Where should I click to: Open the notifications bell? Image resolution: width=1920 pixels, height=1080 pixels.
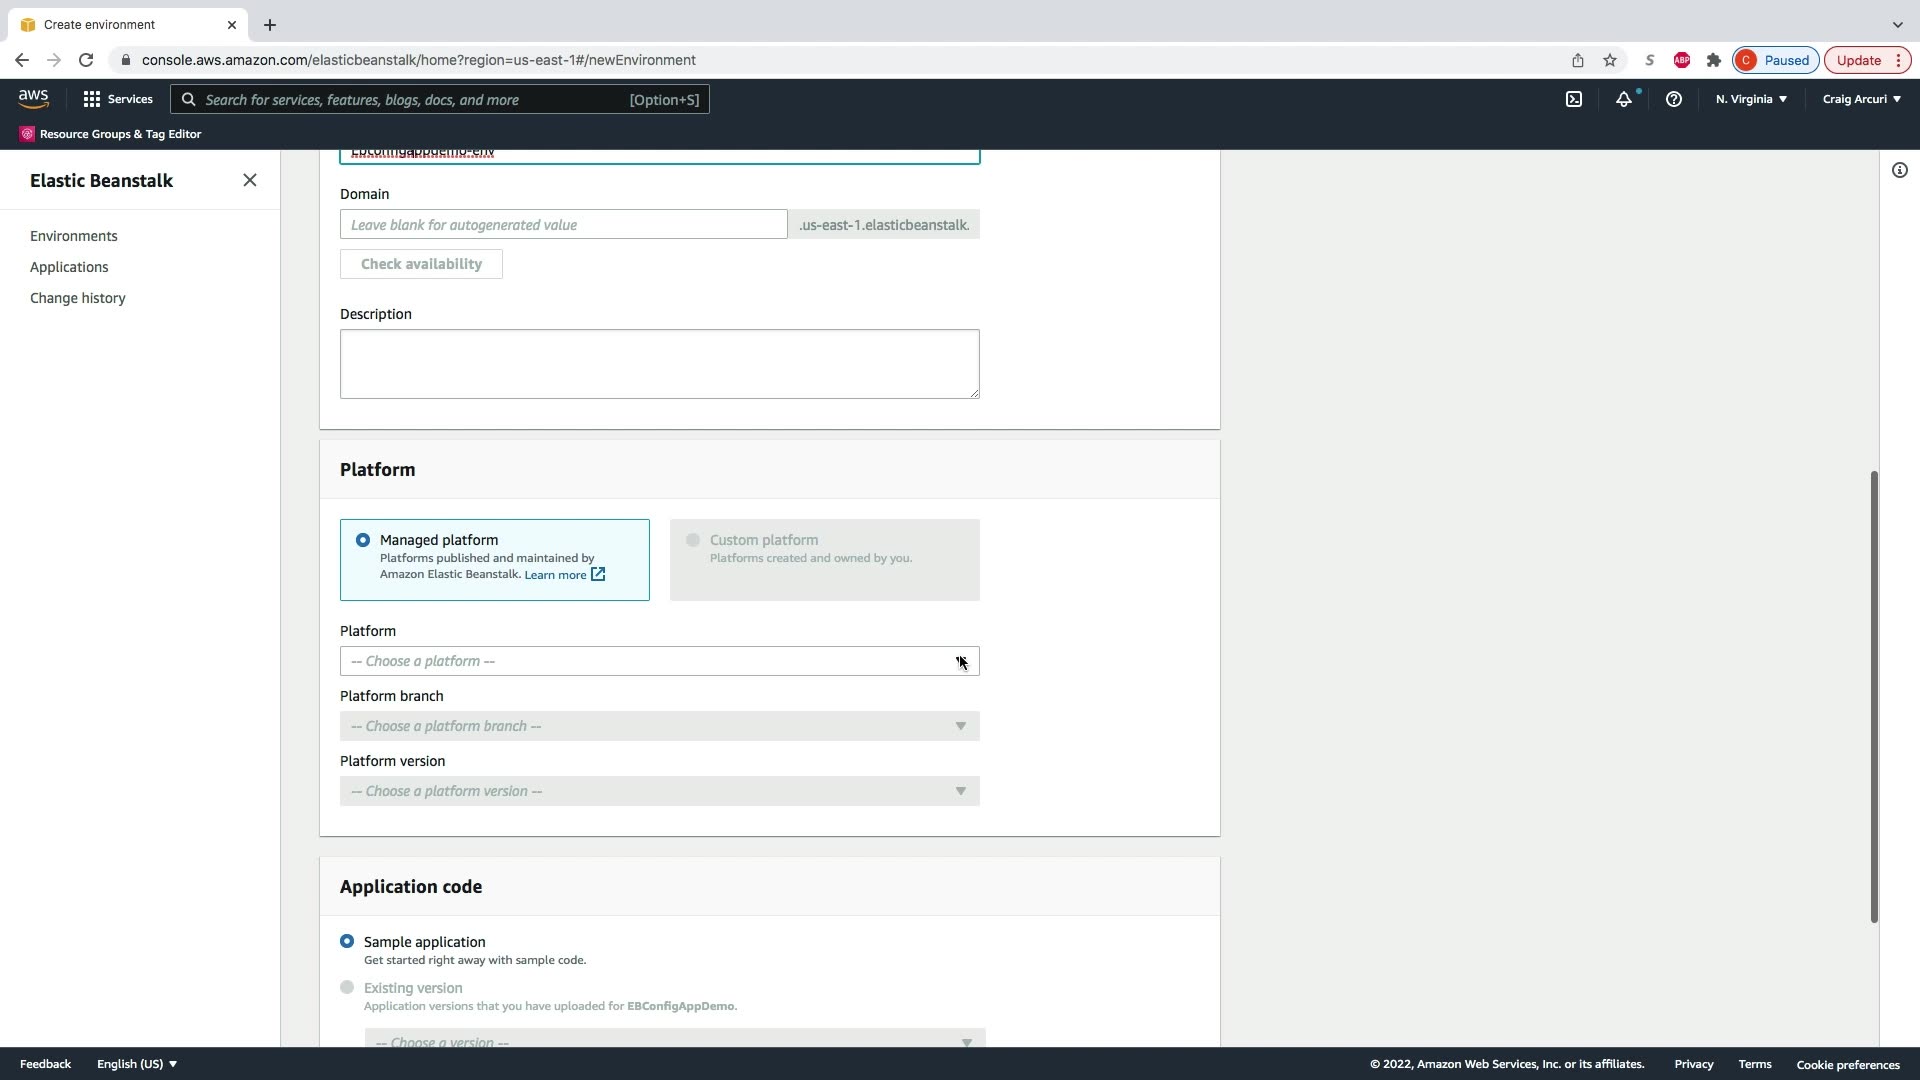coord(1624,99)
